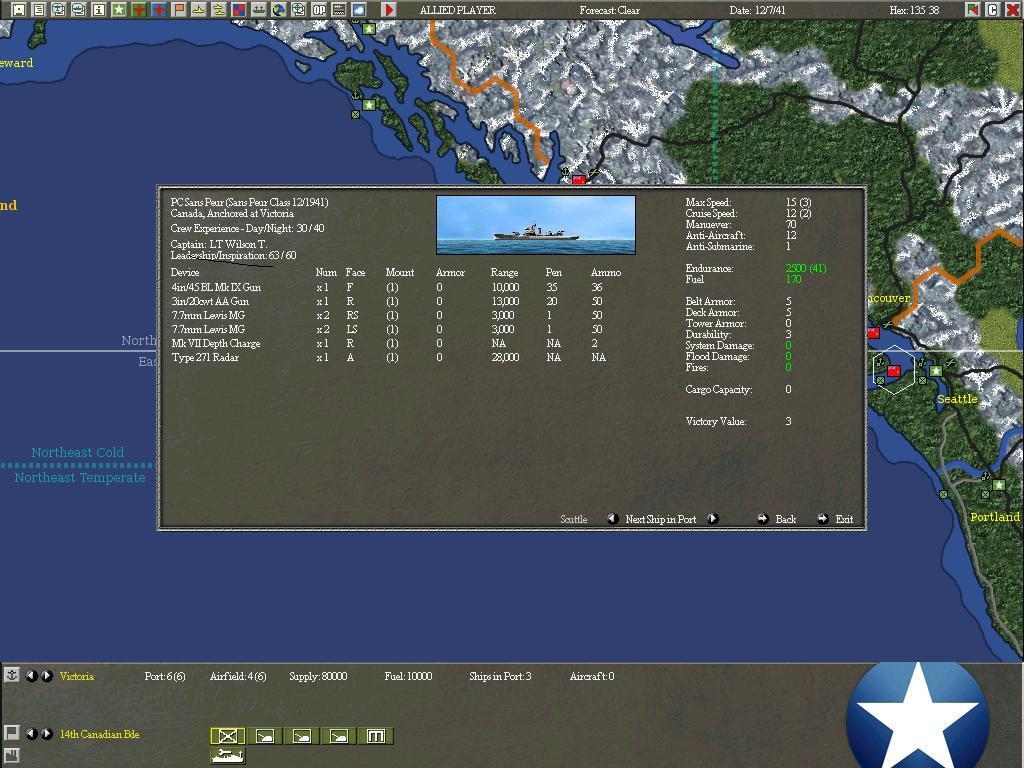Screen dimensions: 1024x768
Task: Click the ship image thumbnail
Action: pos(536,225)
